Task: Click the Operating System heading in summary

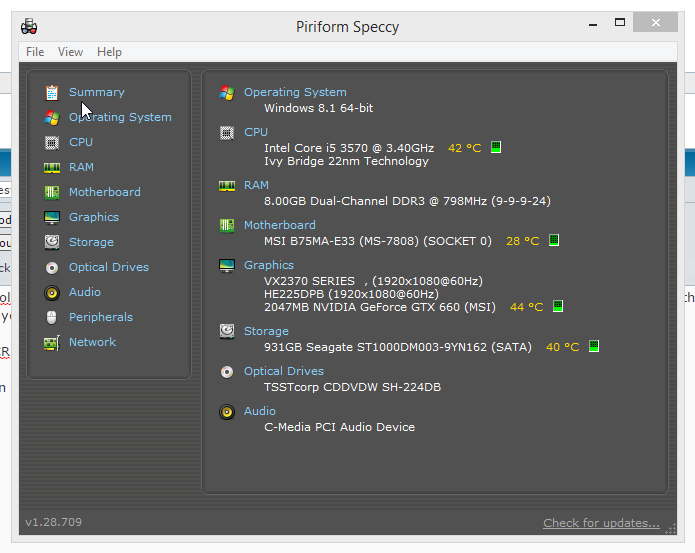Action: (295, 92)
